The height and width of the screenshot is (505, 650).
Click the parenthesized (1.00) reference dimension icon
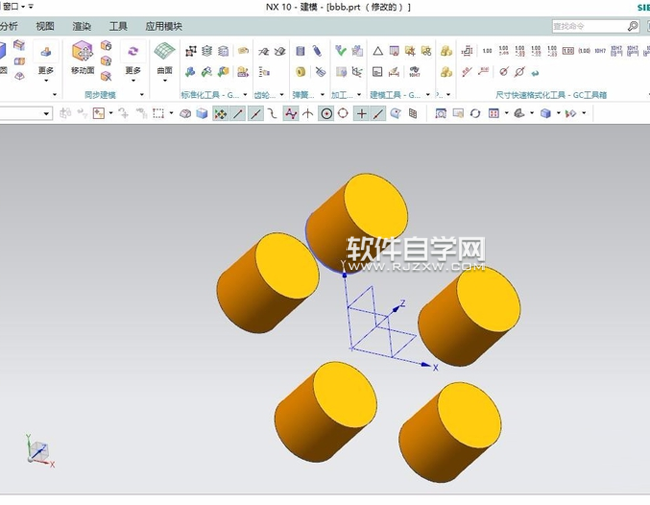point(584,51)
